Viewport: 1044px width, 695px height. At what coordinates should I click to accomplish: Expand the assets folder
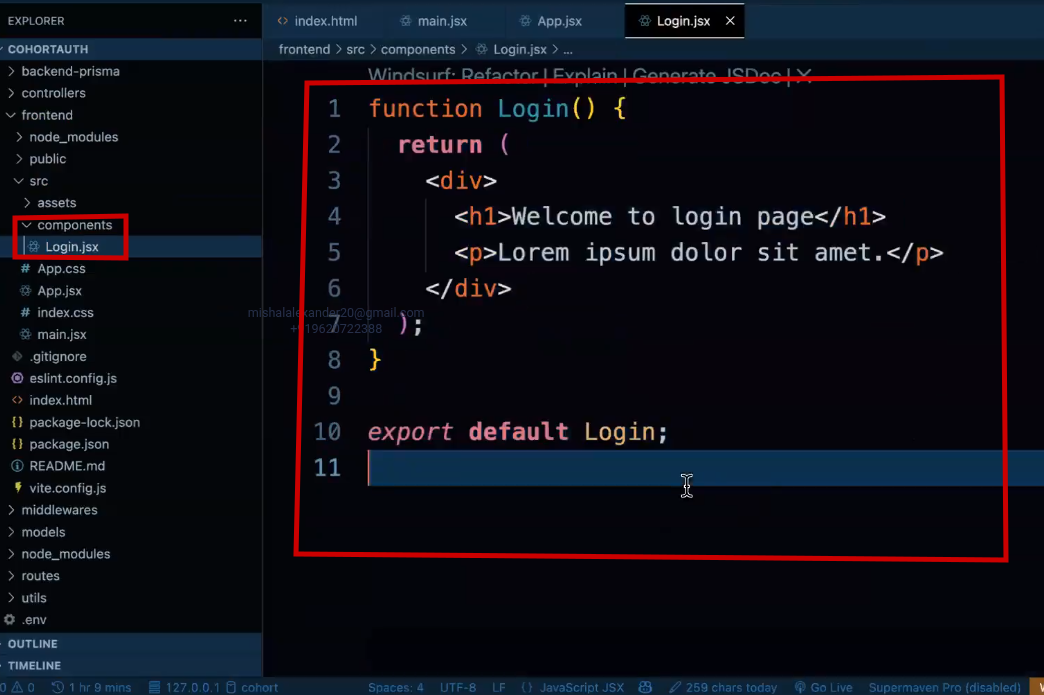click(57, 203)
